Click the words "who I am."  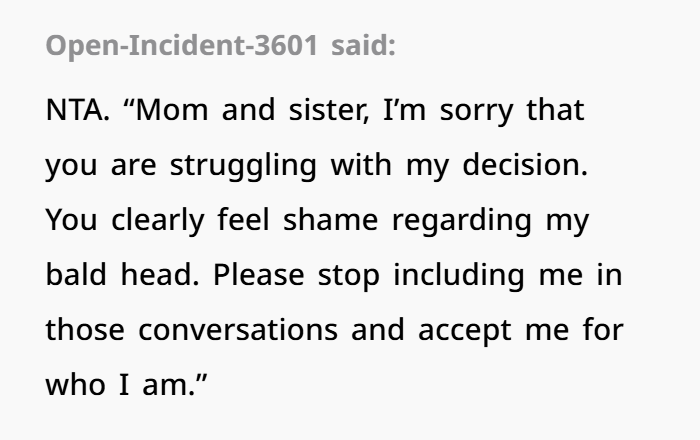click(127, 385)
